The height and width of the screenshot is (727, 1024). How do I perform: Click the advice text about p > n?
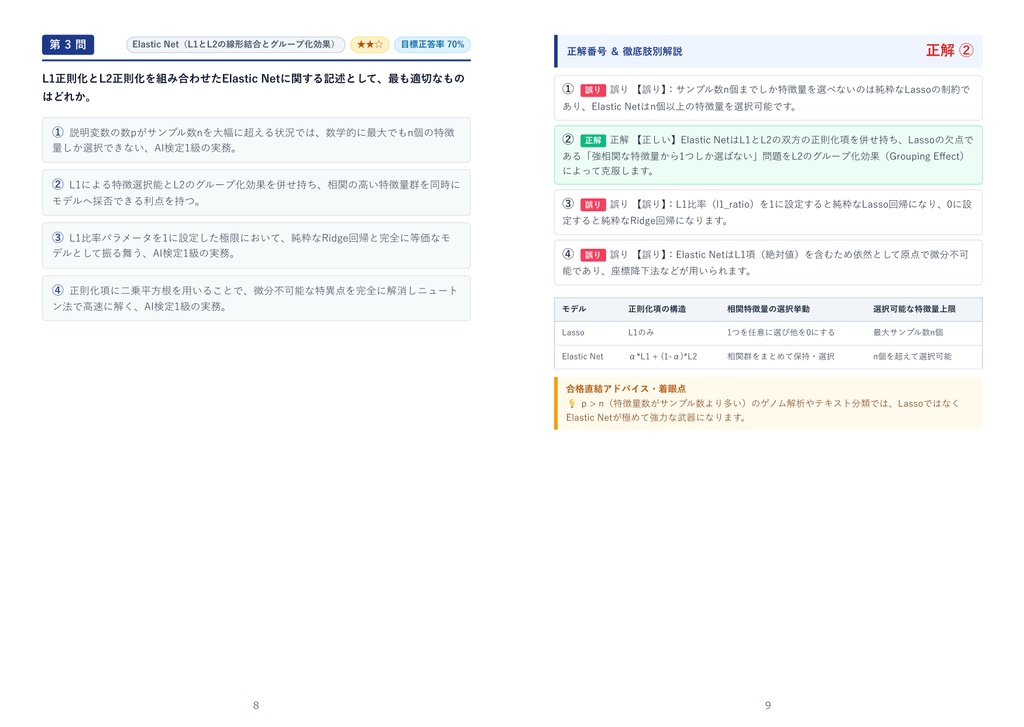click(763, 411)
